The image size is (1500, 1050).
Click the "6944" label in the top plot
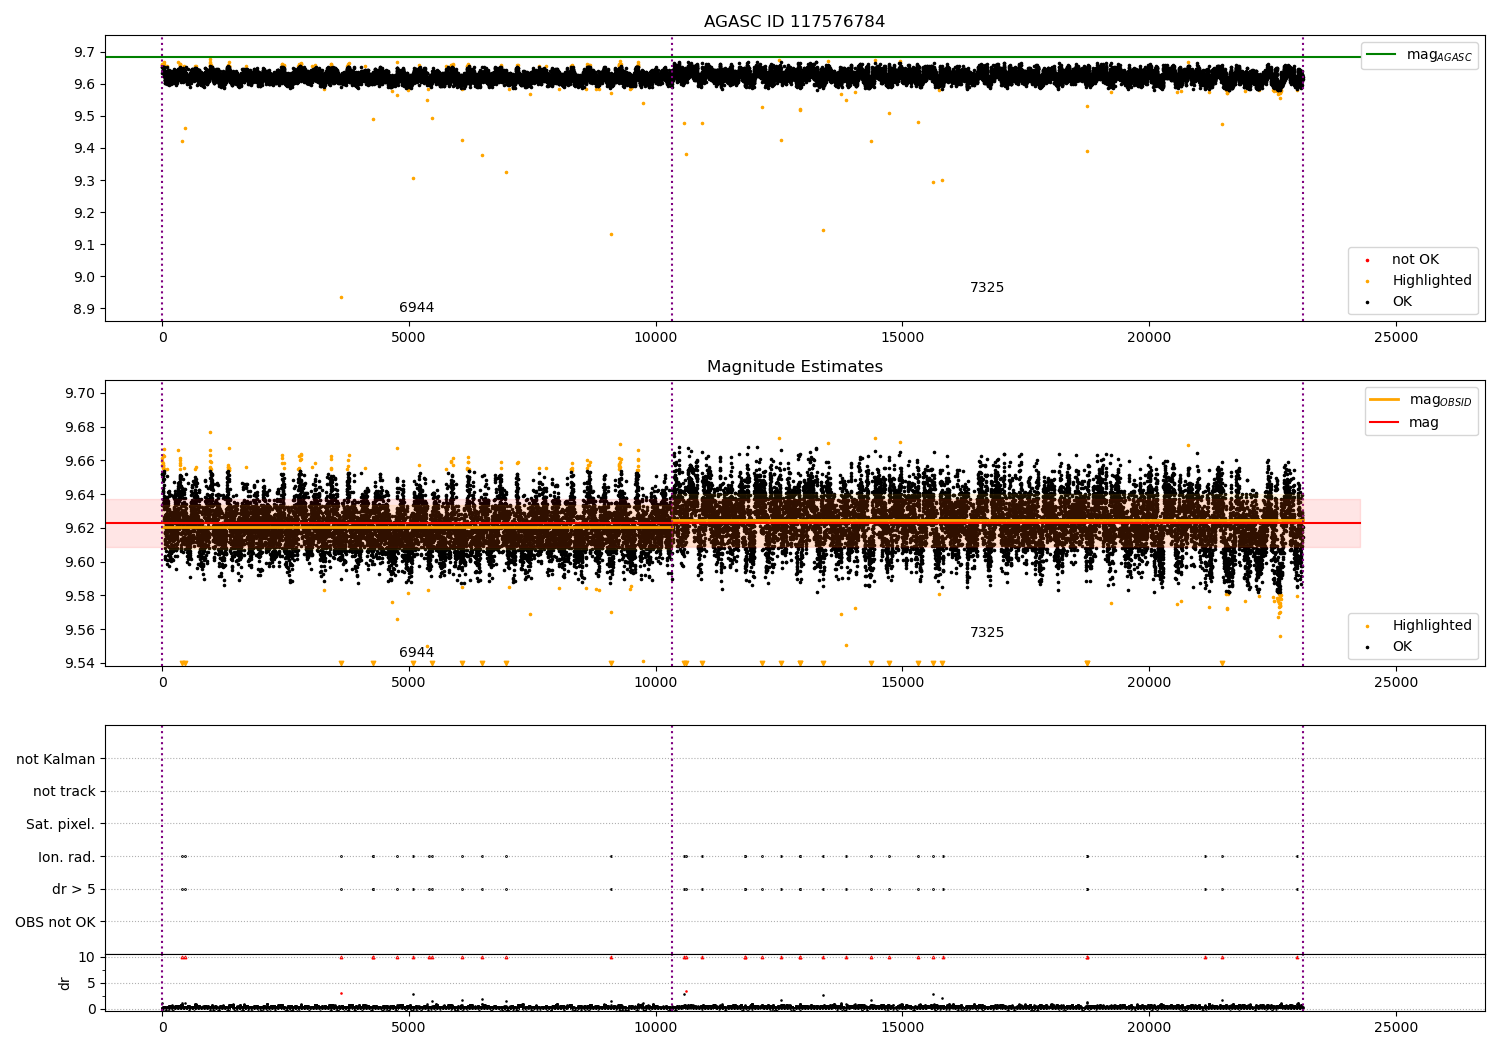(416, 308)
